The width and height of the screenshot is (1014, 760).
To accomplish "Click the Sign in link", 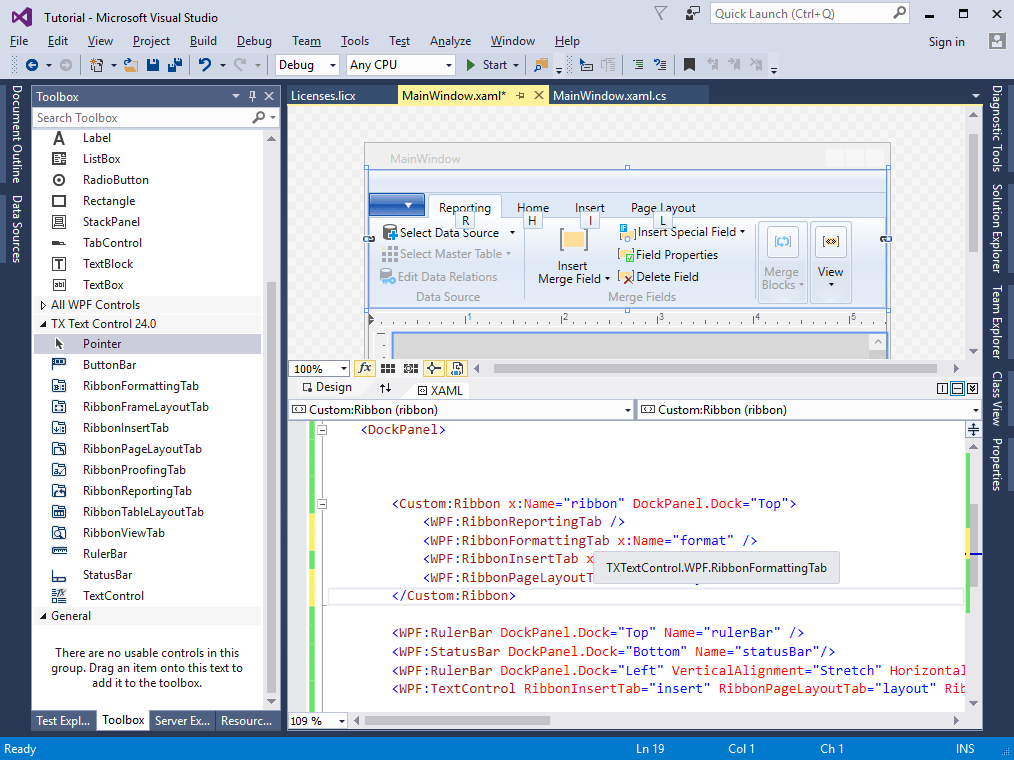I will pyautogui.click(x=946, y=41).
